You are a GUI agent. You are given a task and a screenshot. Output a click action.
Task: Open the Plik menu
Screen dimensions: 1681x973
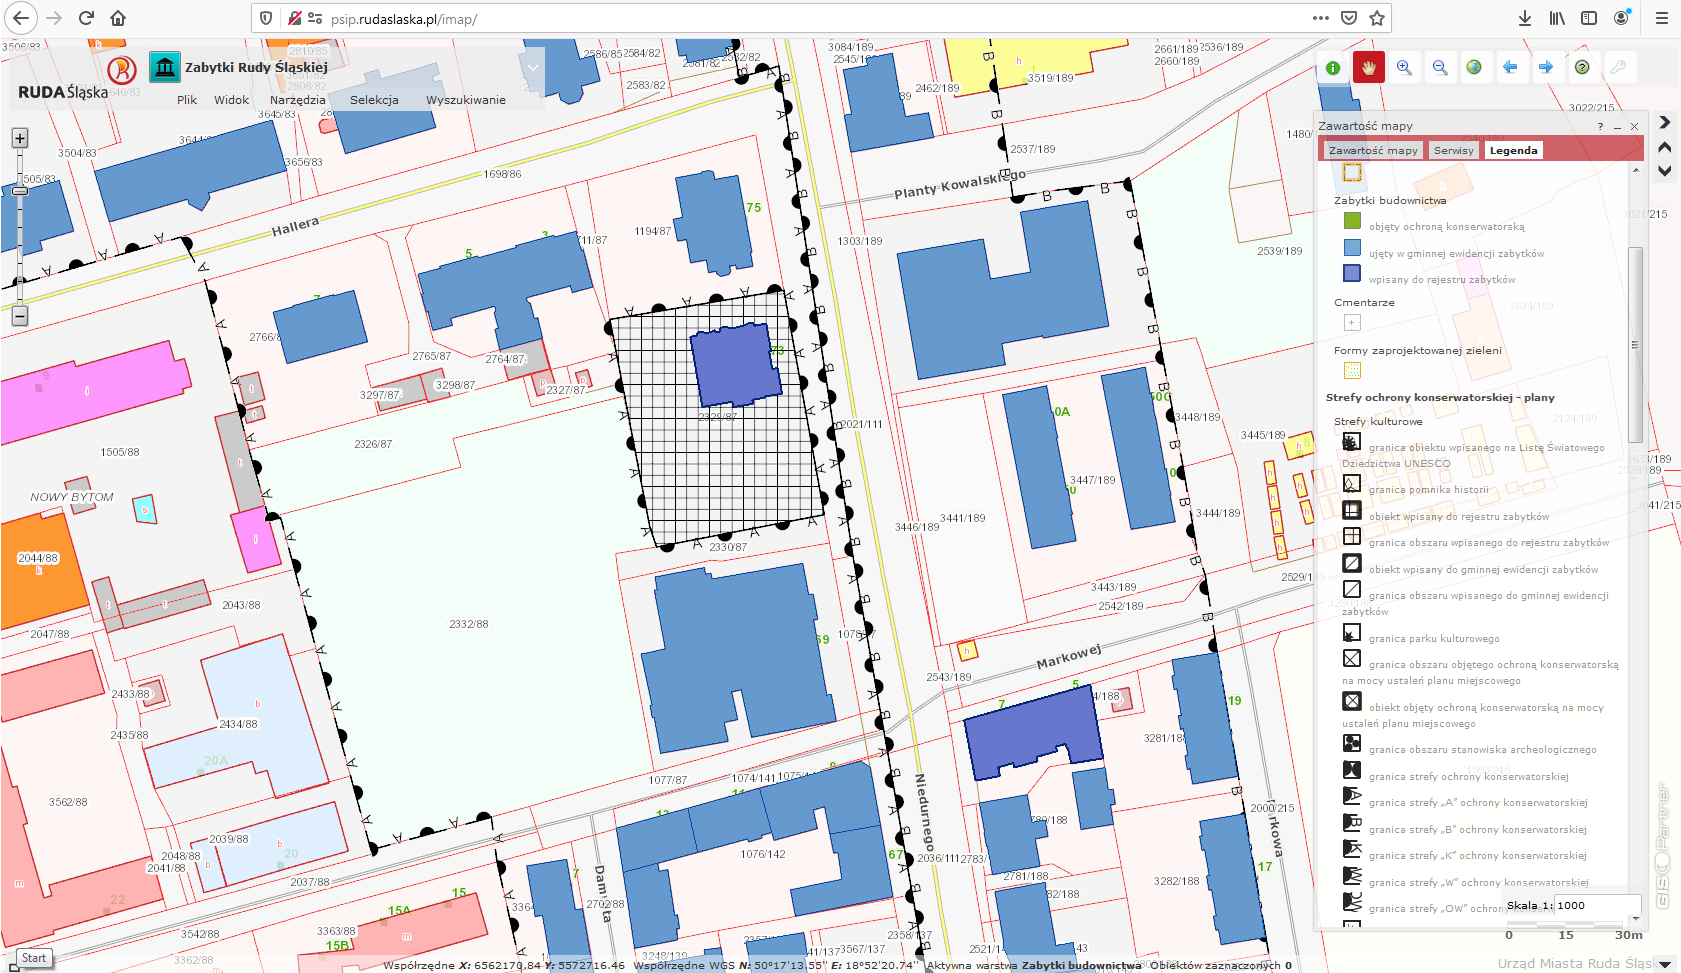pyautogui.click(x=187, y=100)
